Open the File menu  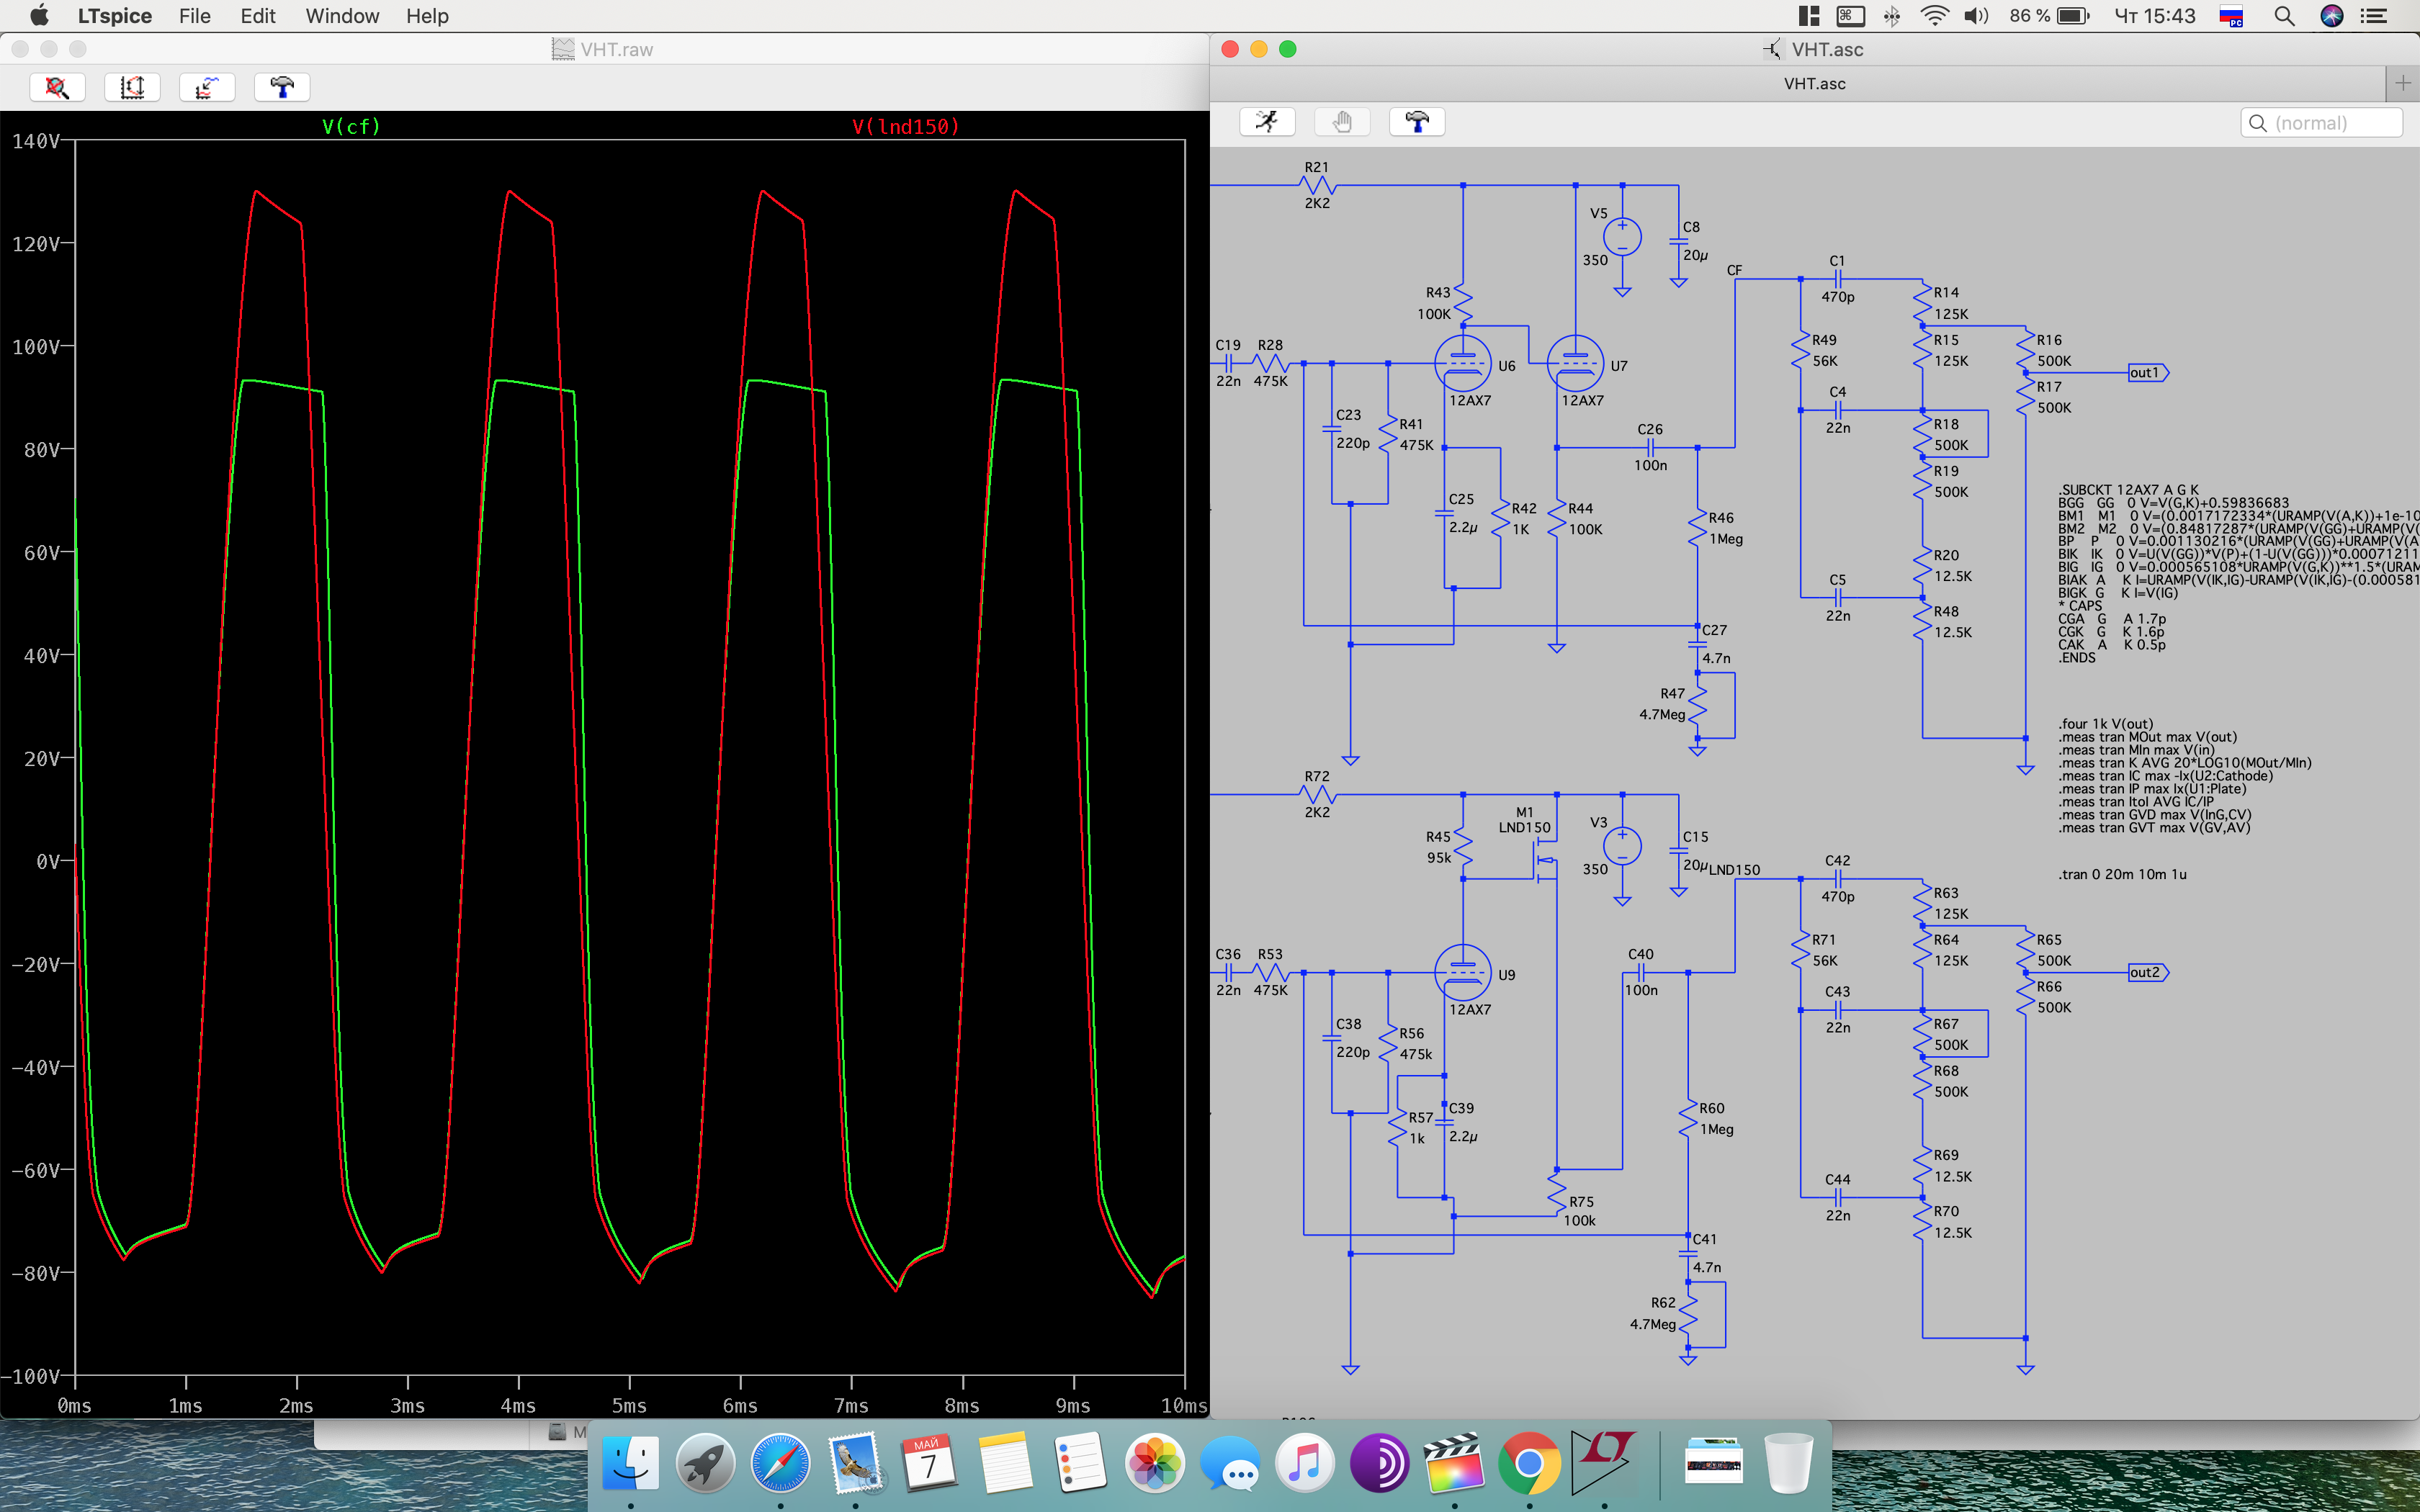194,16
